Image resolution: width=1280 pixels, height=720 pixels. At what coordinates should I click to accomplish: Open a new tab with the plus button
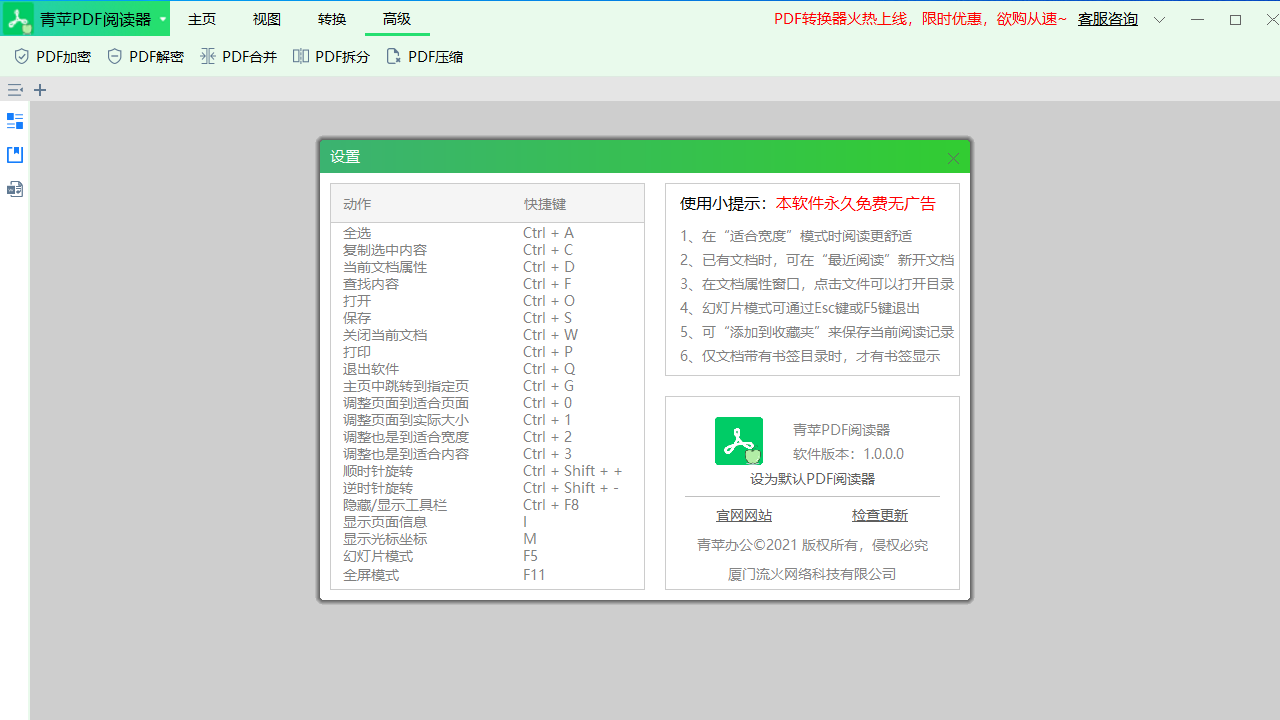(40, 89)
